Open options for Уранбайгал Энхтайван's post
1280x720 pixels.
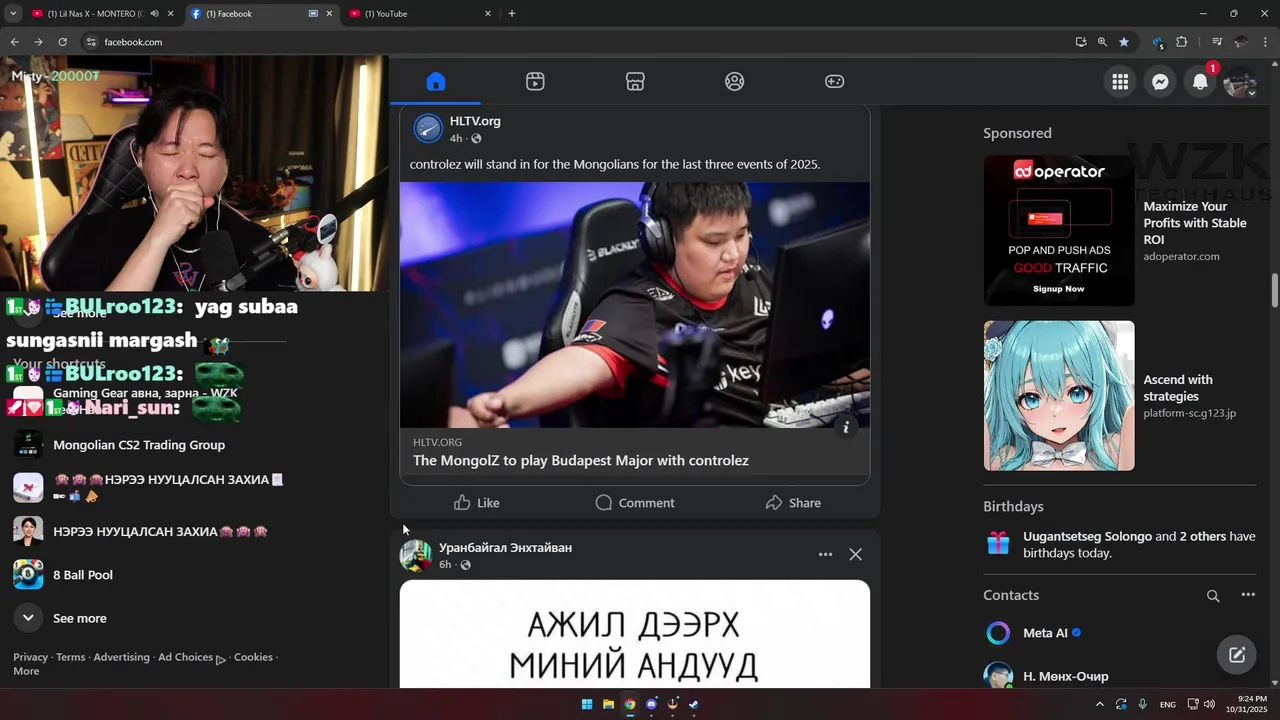coord(825,554)
